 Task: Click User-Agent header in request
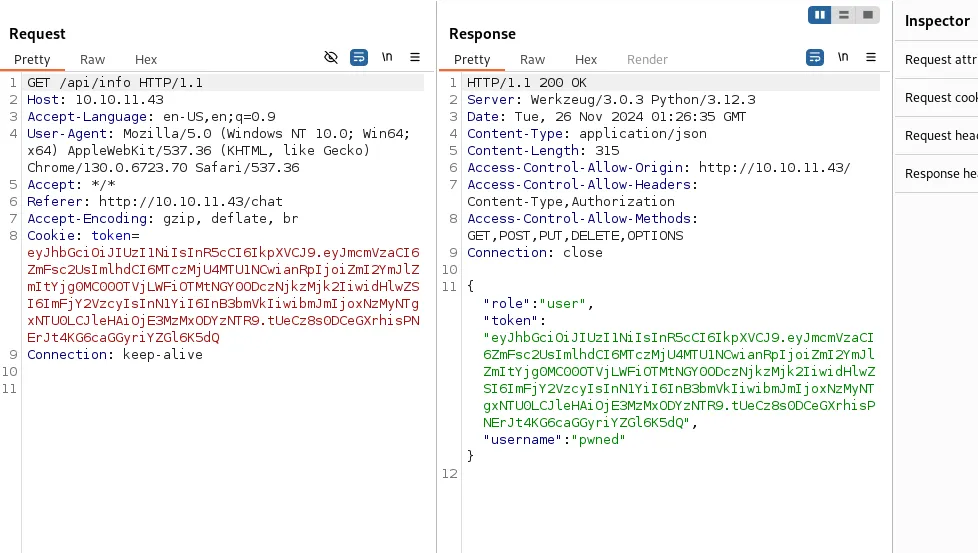point(218,150)
